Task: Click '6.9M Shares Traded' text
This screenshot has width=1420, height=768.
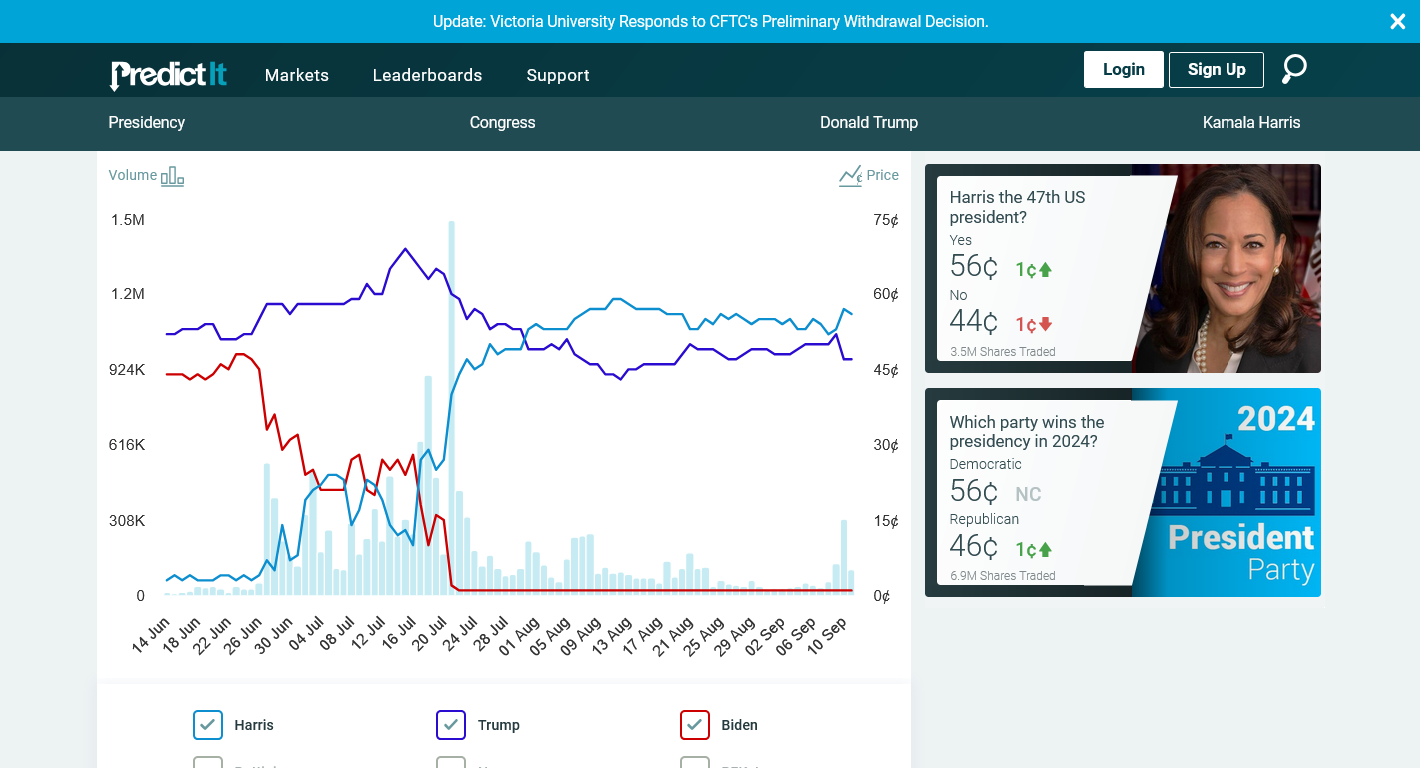Action: [x=1003, y=575]
